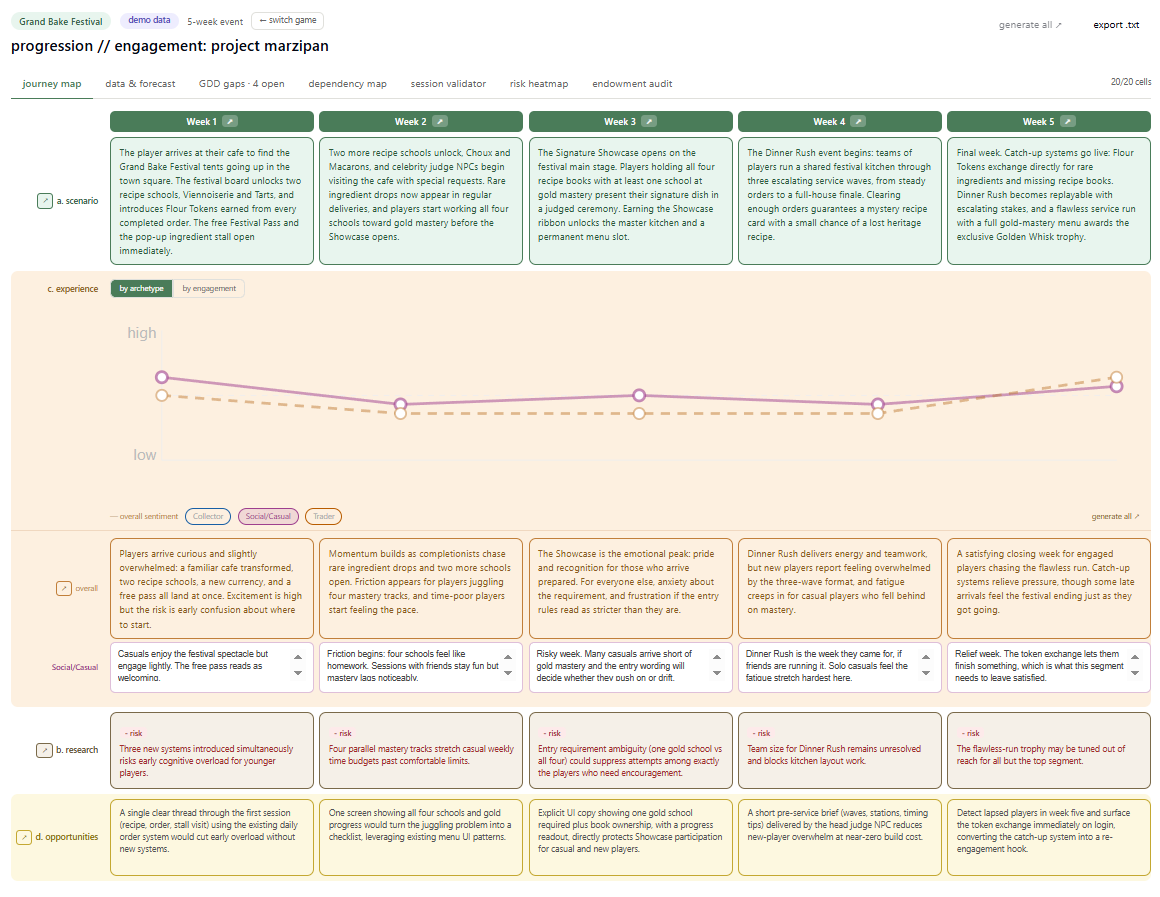Click the d. opportunities row arrow icon
This screenshot has height=897, width=1160.
pyautogui.click(x=24, y=837)
